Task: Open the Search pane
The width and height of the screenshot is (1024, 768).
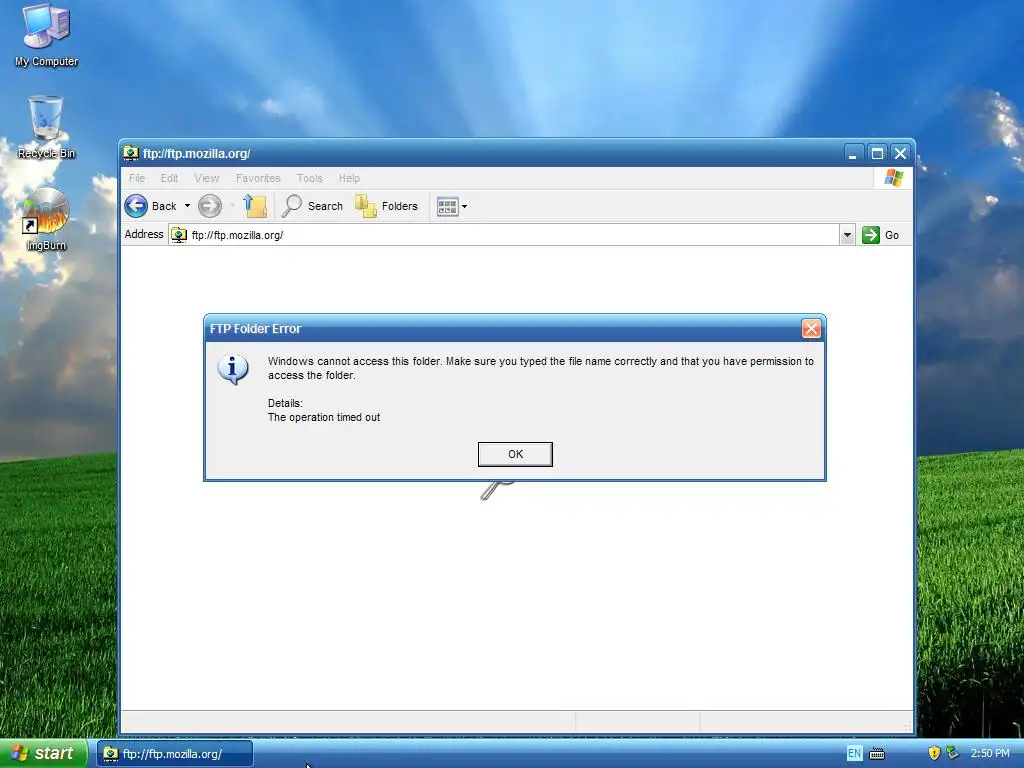Action: pyautogui.click(x=313, y=206)
